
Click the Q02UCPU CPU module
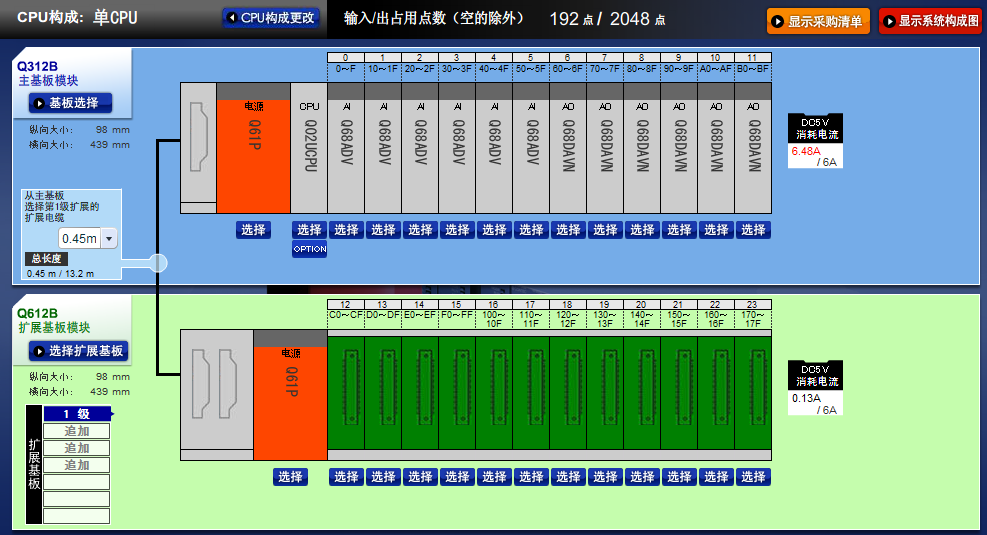pyautogui.click(x=309, y=148)
